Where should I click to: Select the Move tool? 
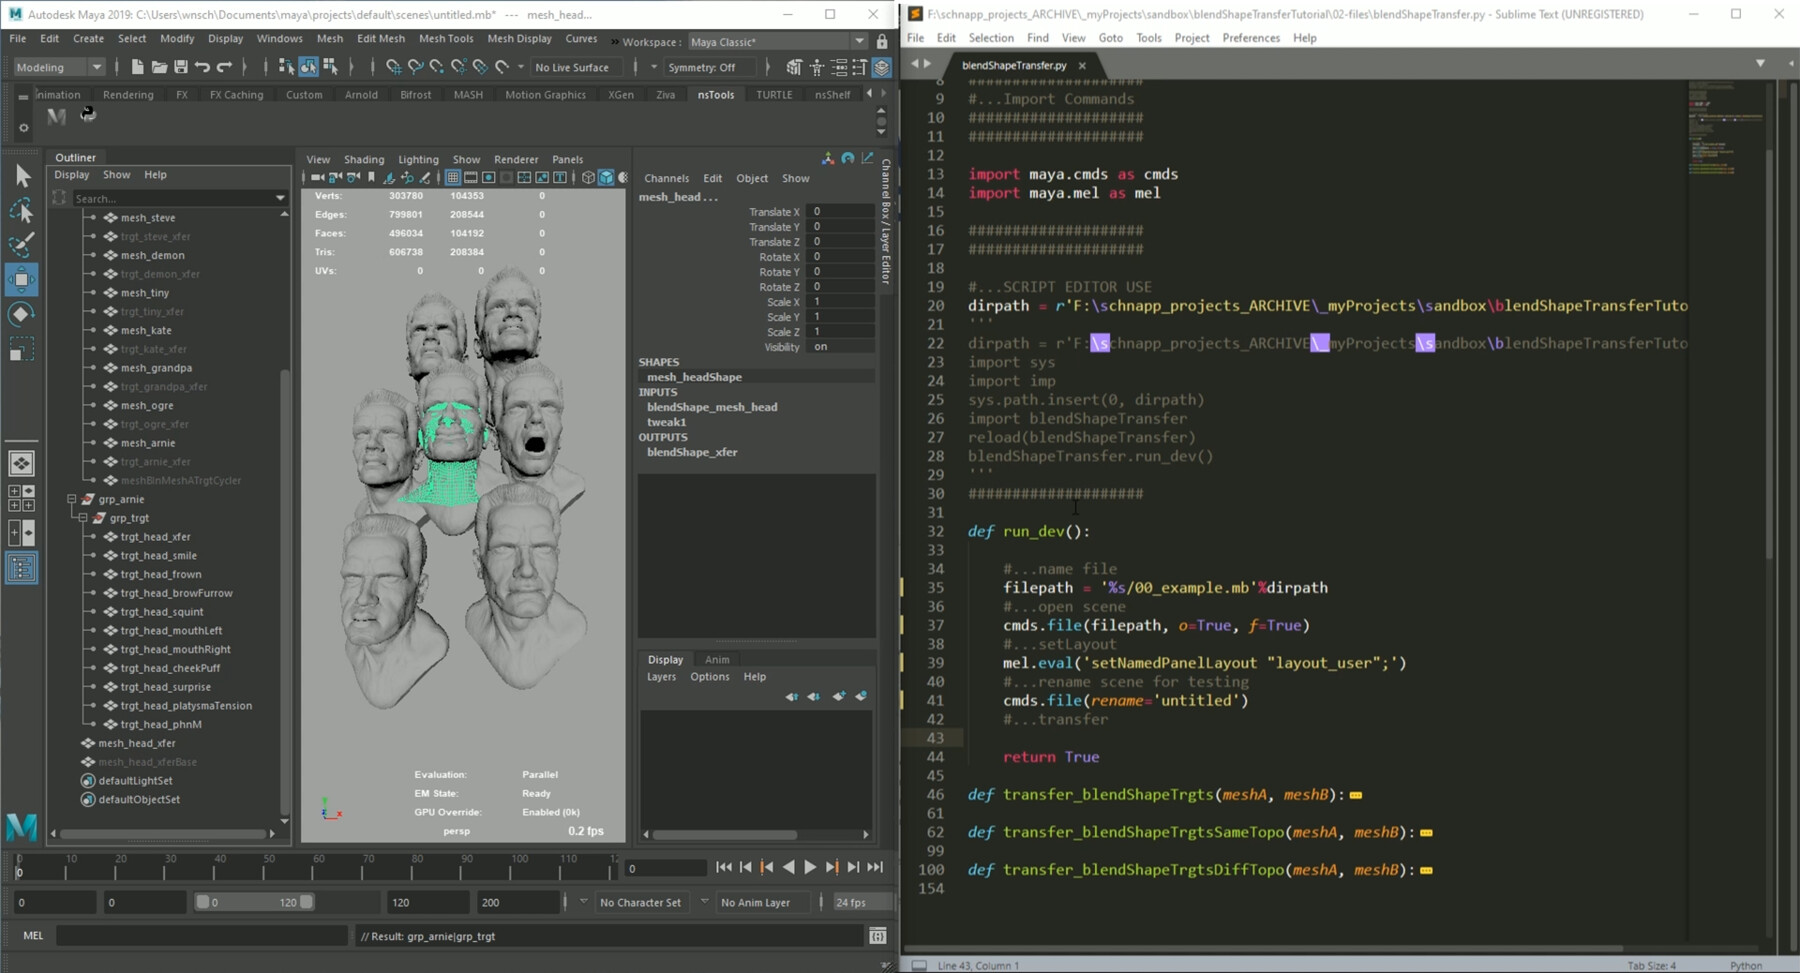click(22, 278)
